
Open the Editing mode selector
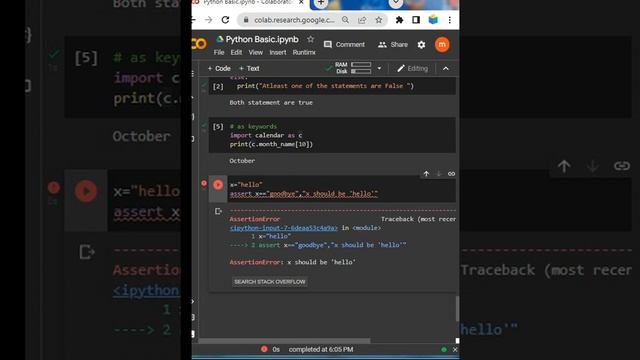coord(413,69)
